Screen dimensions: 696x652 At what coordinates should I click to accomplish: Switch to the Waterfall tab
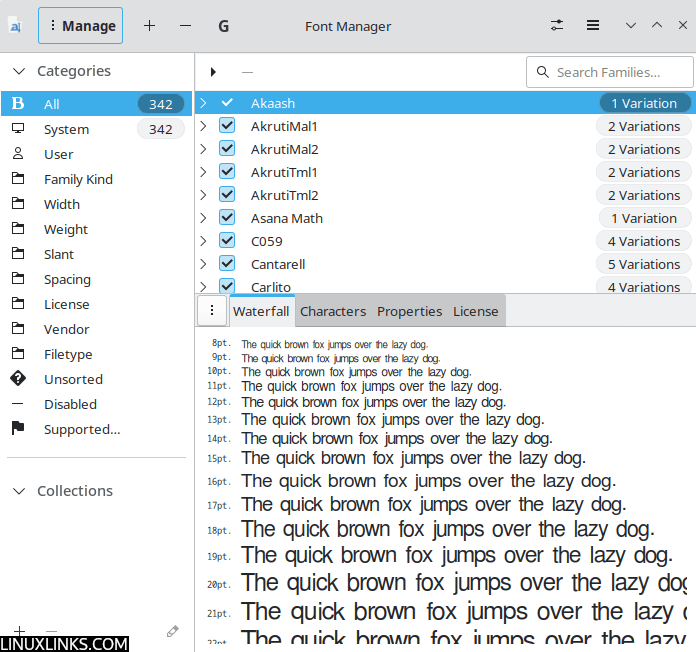(261, 311)
